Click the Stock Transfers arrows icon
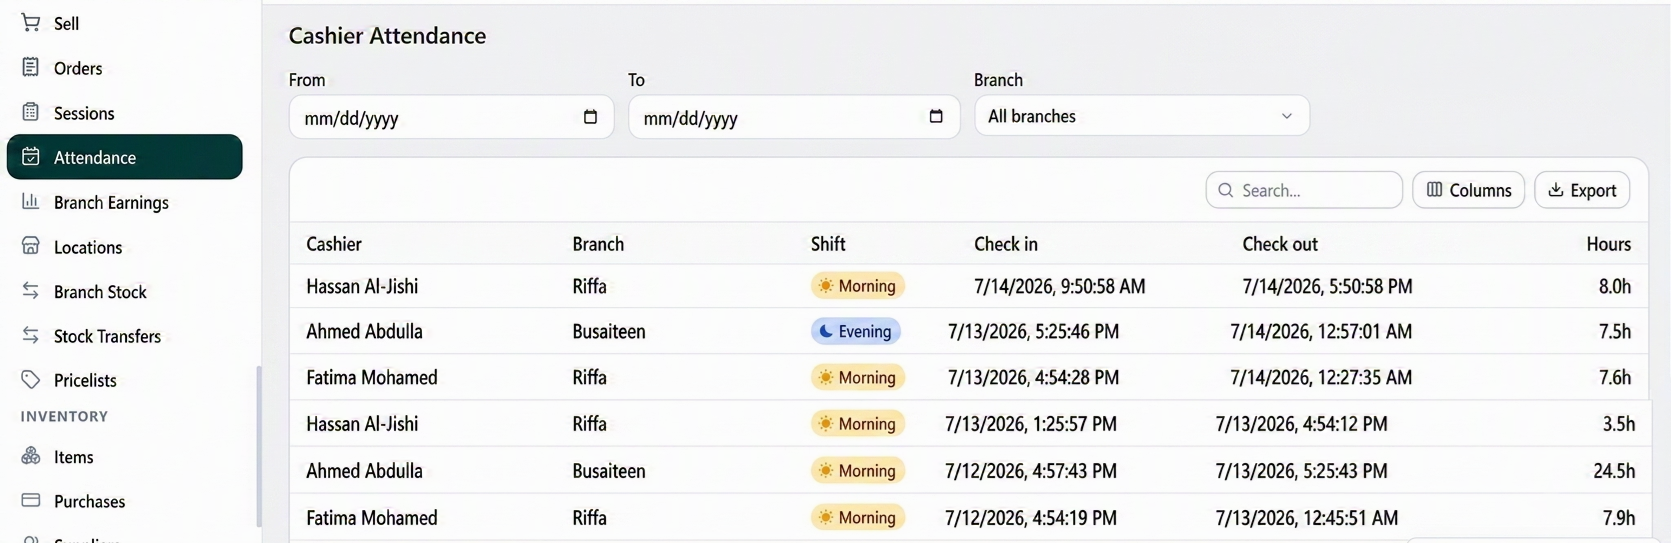 pos(31,335)
